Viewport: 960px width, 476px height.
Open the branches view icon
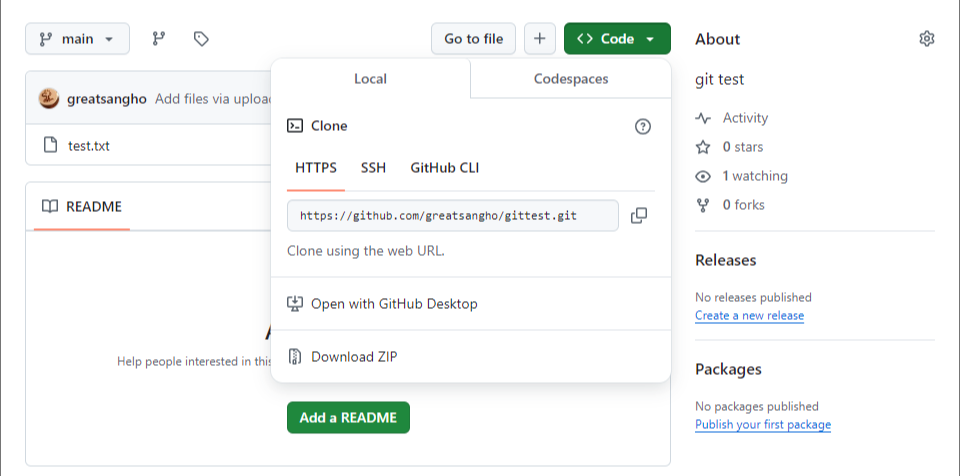[x=159, y=39]
